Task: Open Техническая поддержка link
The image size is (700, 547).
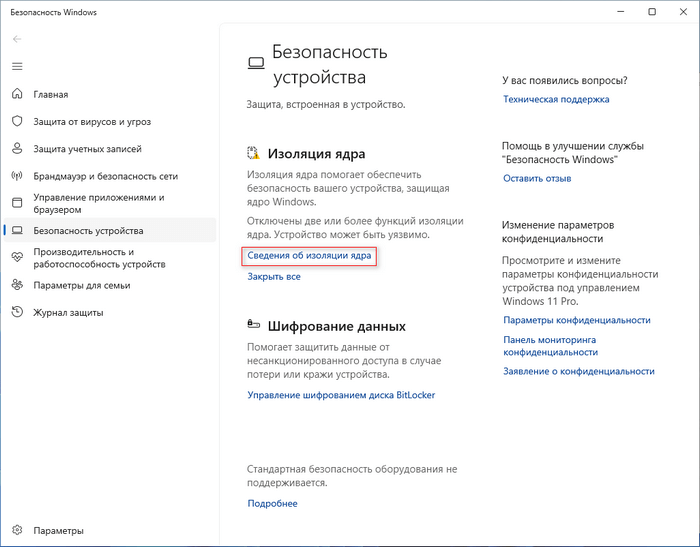Action: tap(556, 99)
